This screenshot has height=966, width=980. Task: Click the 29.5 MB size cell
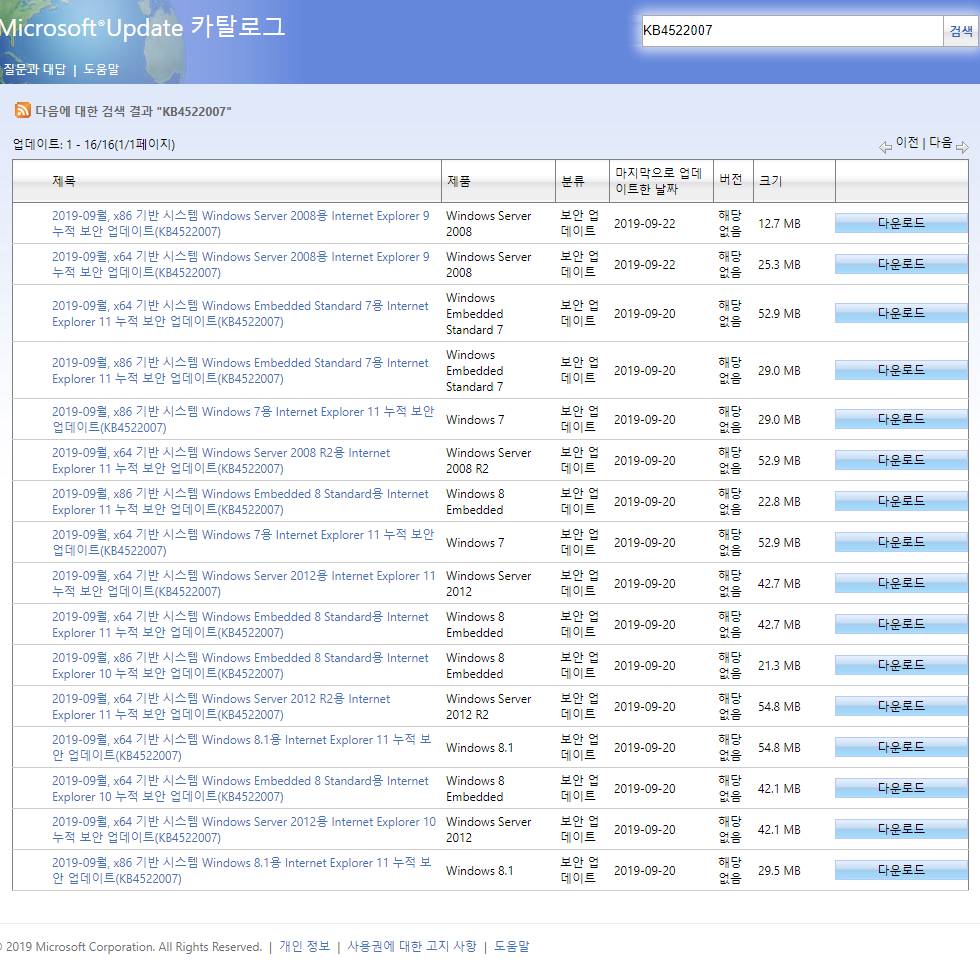click(779, 871)
